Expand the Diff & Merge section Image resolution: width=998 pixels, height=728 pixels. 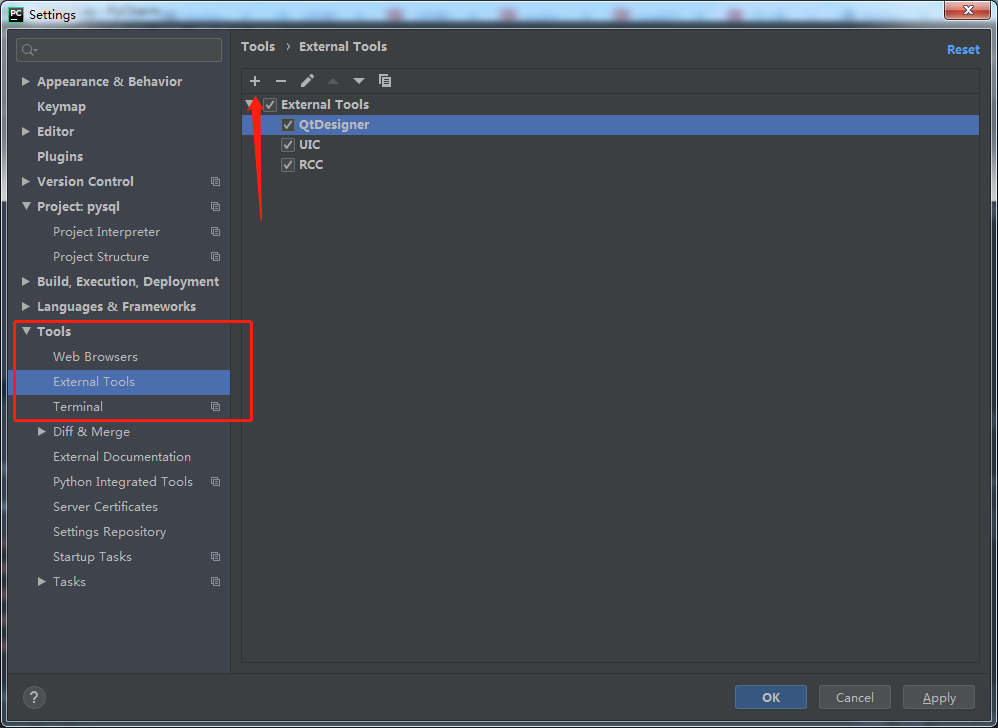41,431
